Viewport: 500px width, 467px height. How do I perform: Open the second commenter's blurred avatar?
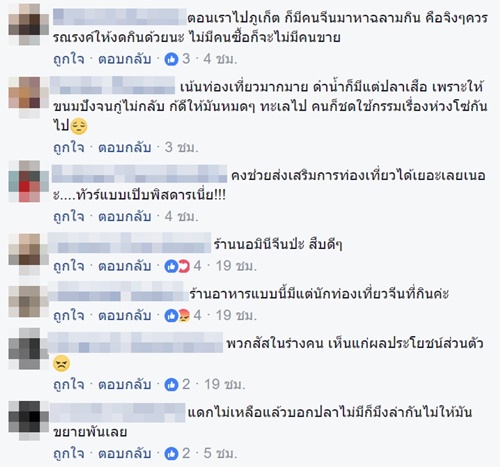click(29, 97)
